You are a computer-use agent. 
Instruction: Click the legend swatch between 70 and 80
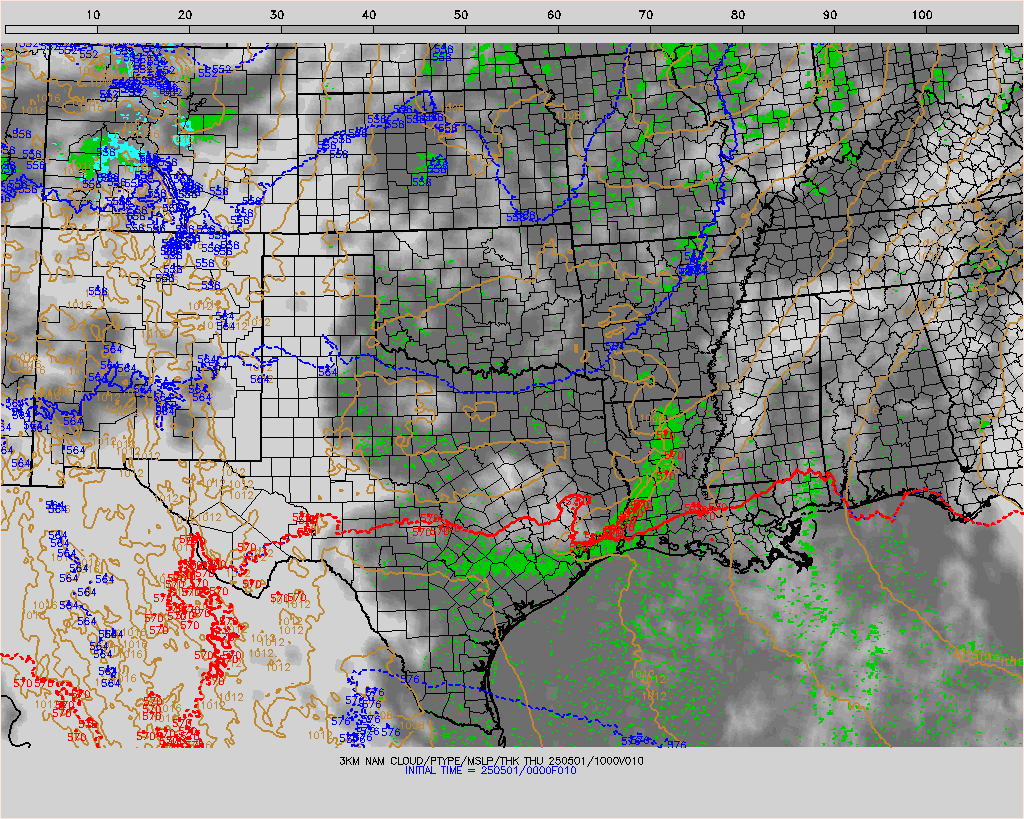[x=696, y=29]
